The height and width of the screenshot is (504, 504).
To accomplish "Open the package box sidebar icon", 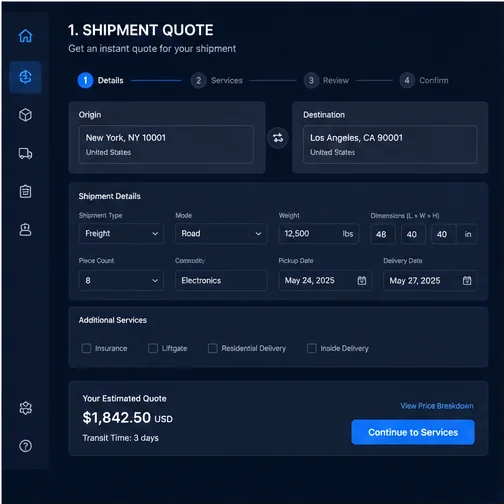I will click(25, 115).
